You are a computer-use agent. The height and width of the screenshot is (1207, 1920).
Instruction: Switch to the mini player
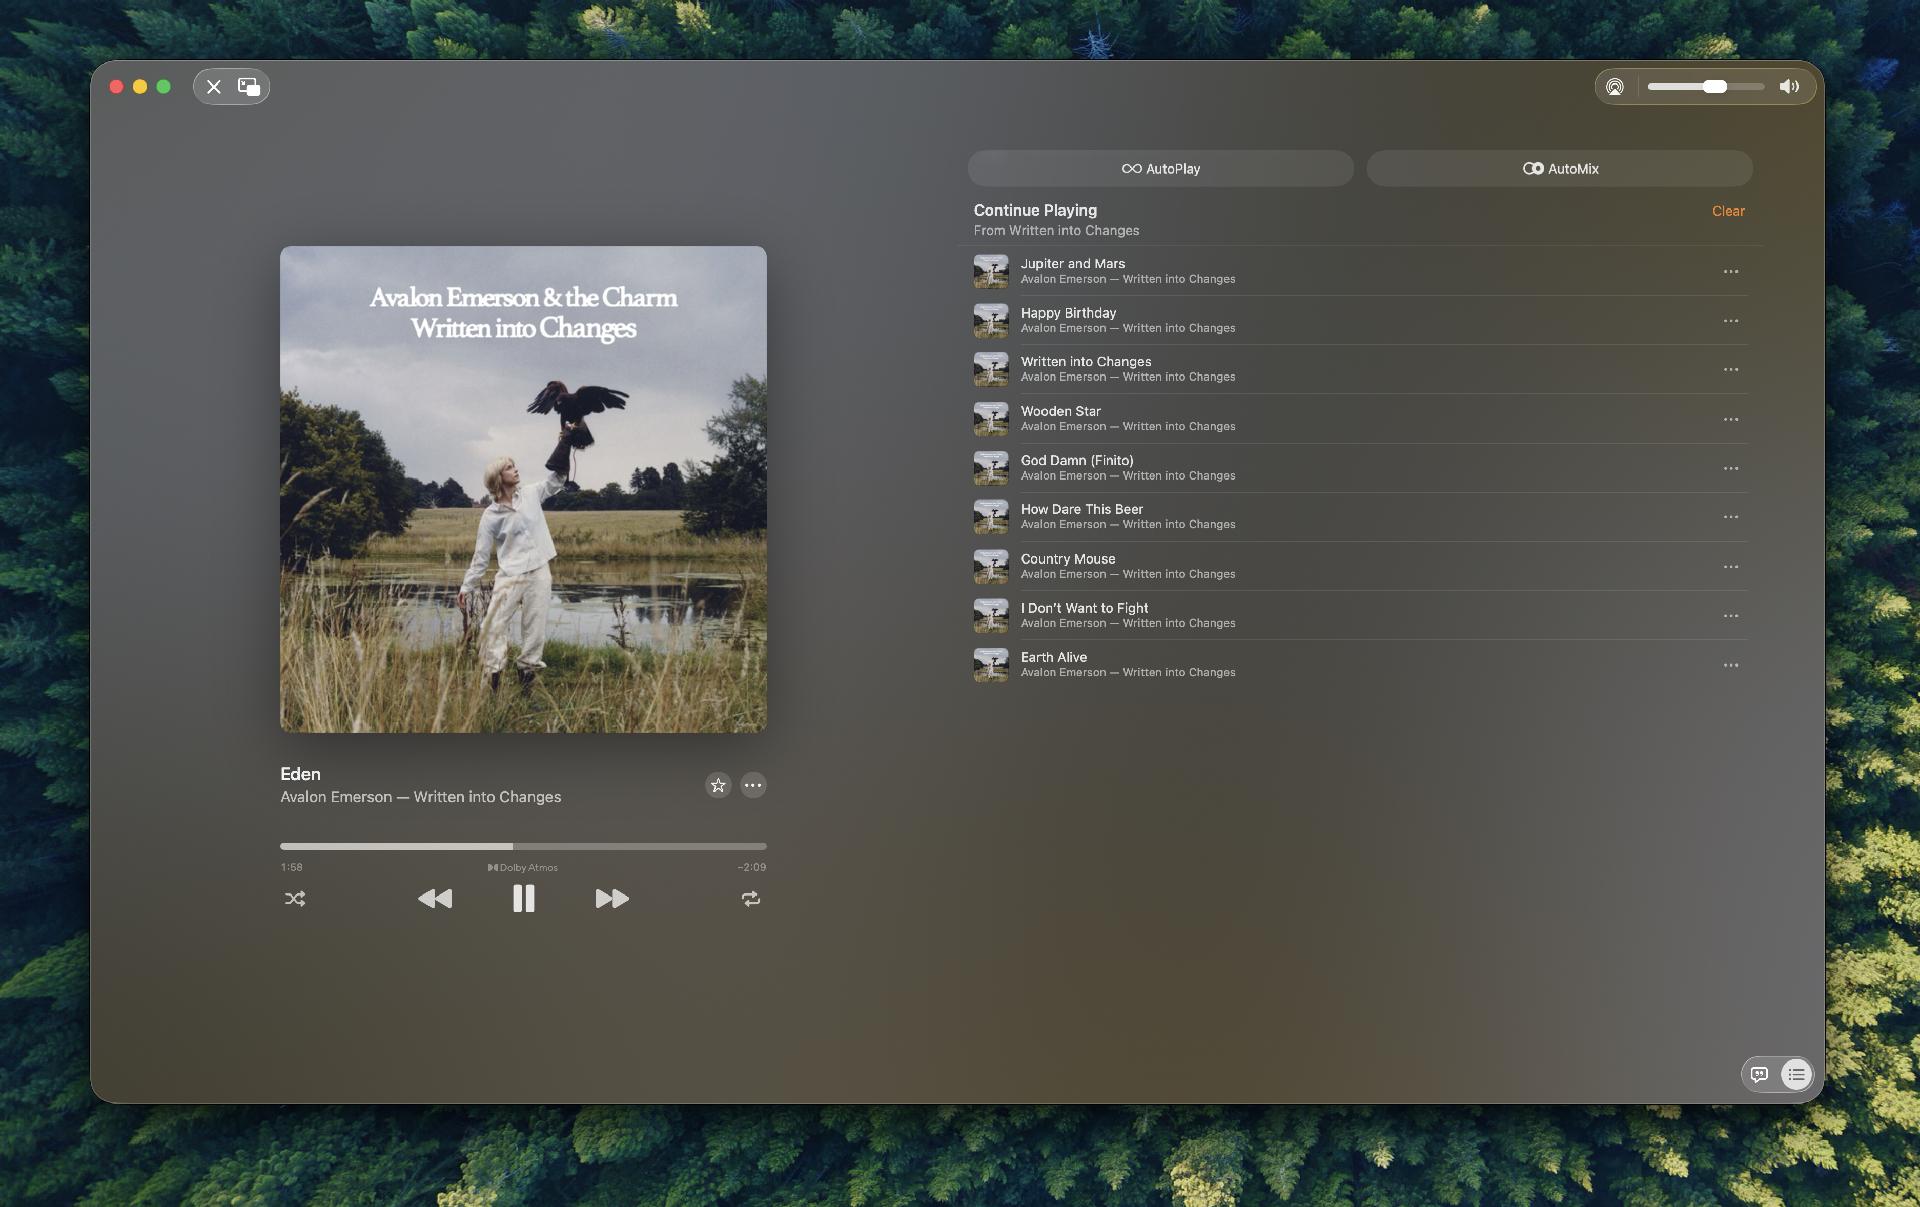pos(249,87)
